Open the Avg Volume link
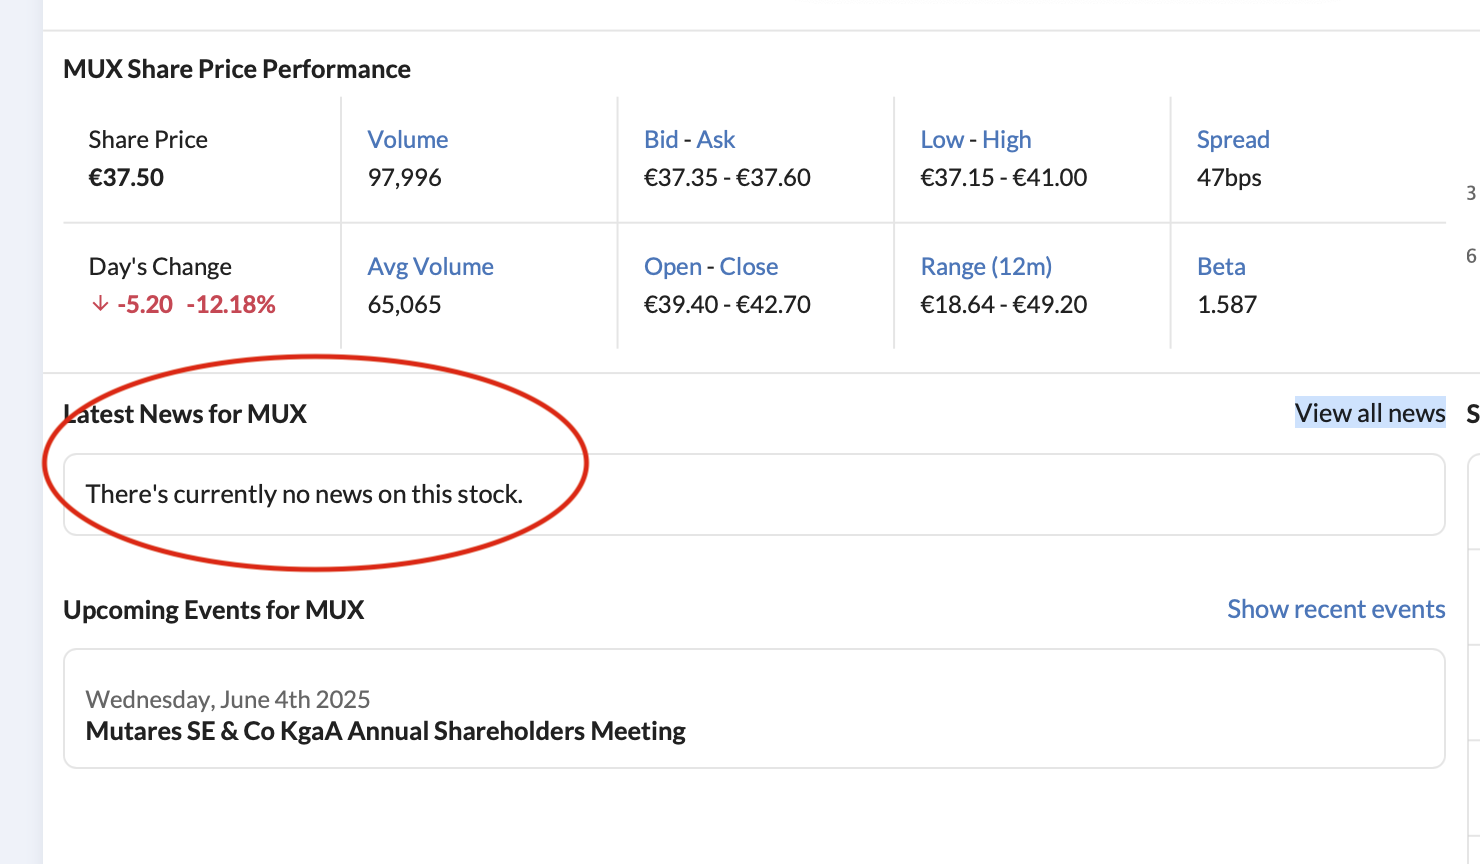Screen dimensions: 1480x864 coord(430,267)
